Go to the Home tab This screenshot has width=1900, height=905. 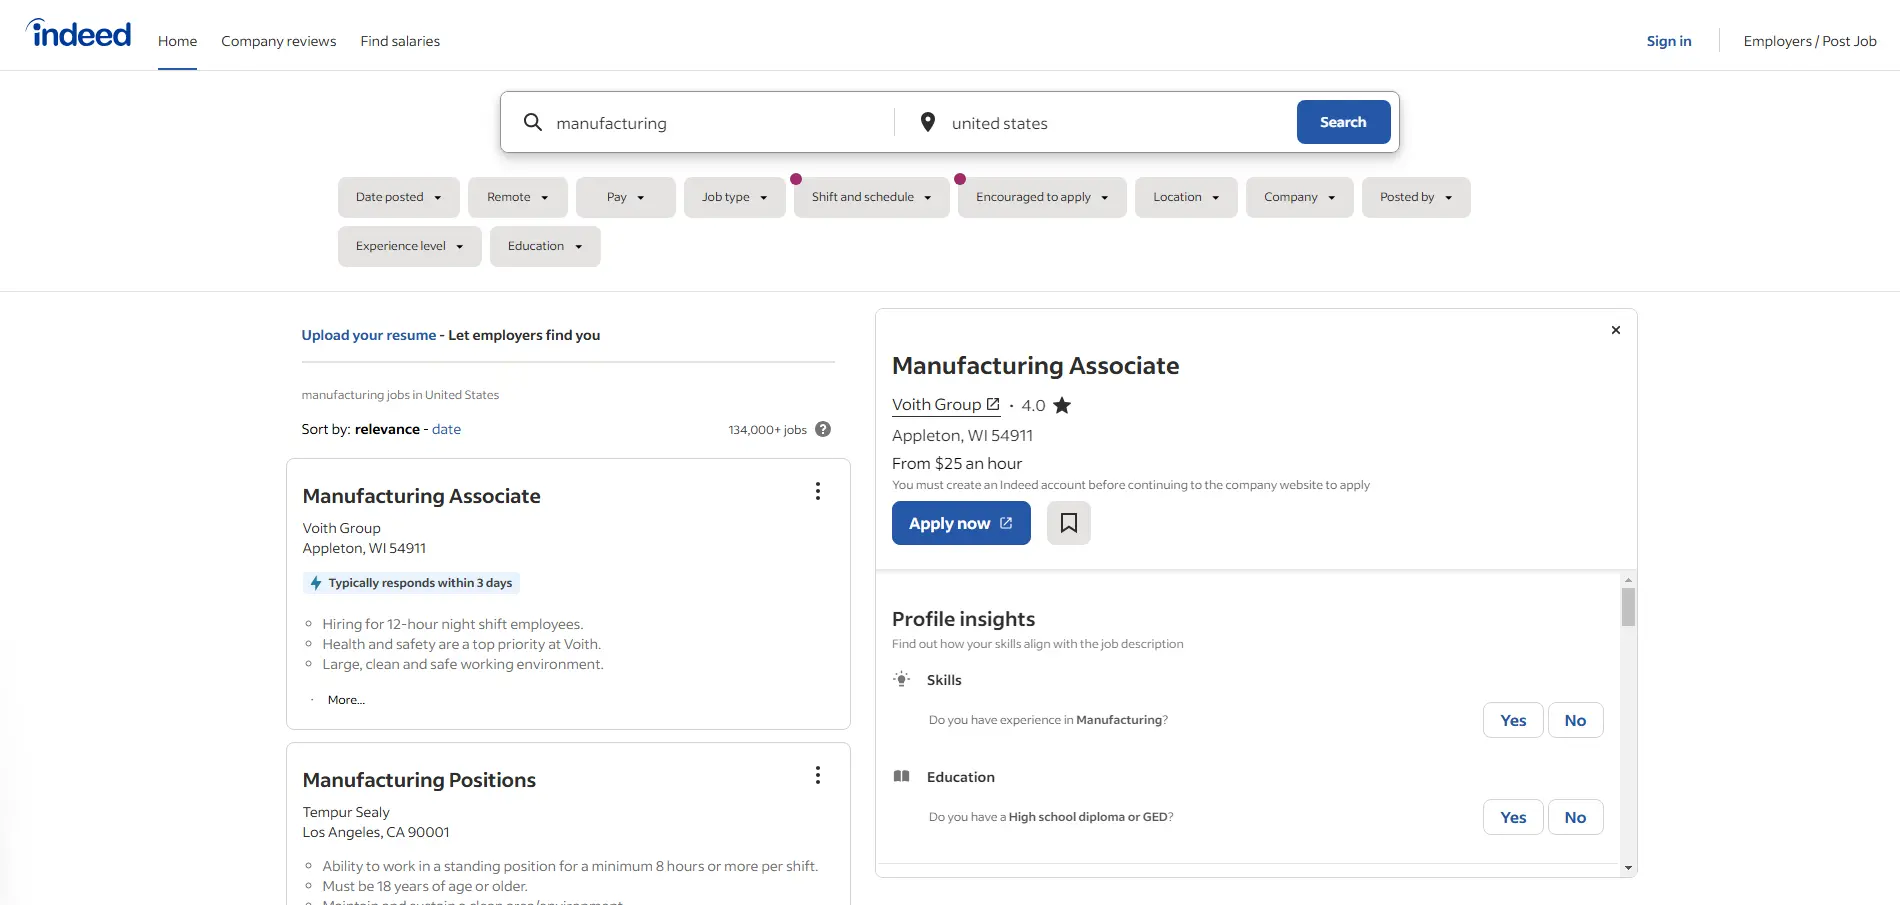[177, 41]
